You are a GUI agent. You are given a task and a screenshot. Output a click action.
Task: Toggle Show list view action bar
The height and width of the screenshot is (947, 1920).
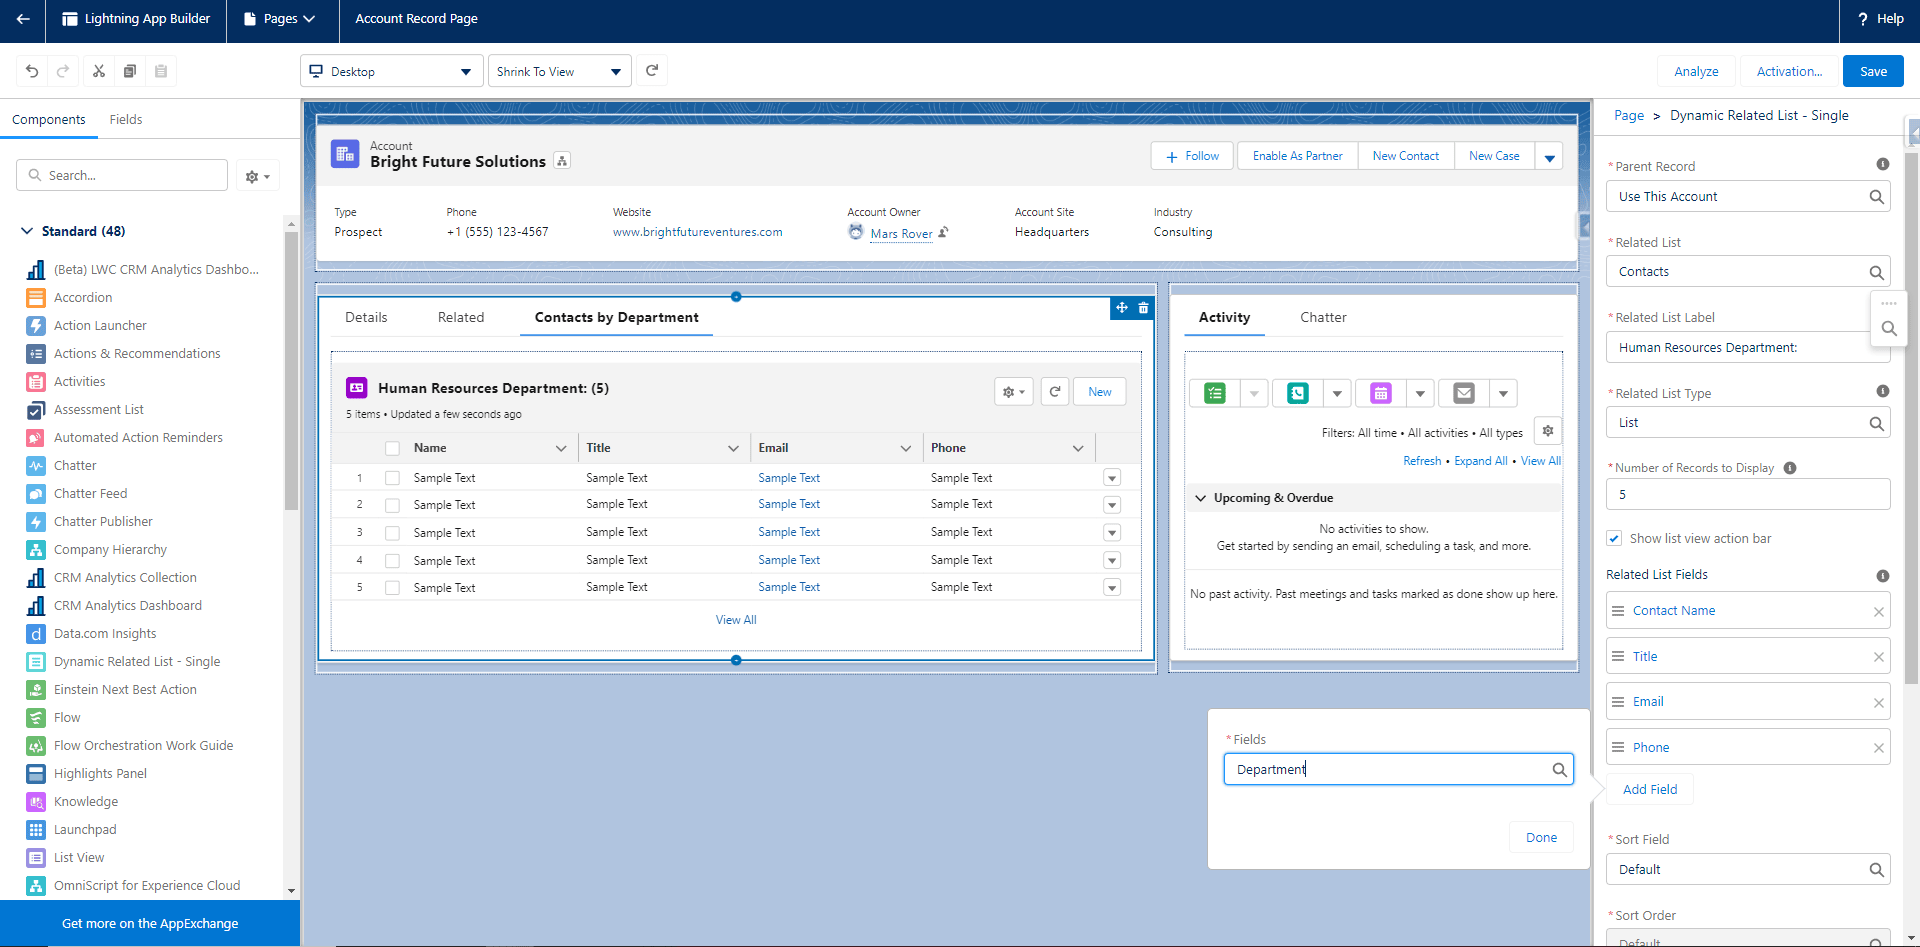tap(1614, 538)
